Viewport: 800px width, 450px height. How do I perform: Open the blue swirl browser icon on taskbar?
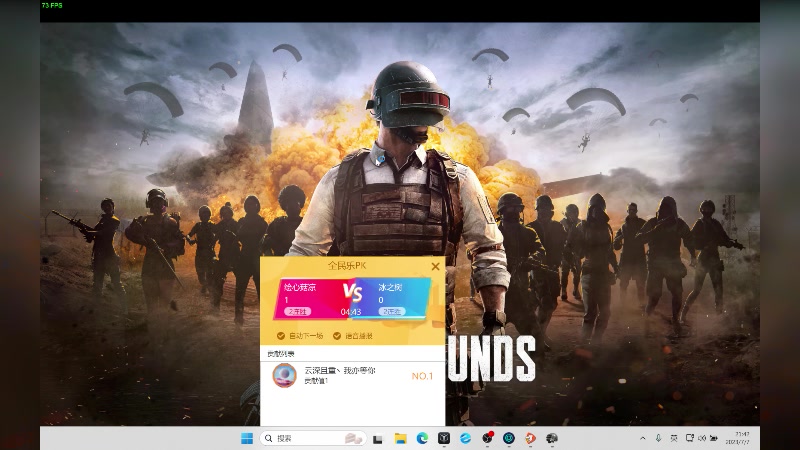(465, 438)
